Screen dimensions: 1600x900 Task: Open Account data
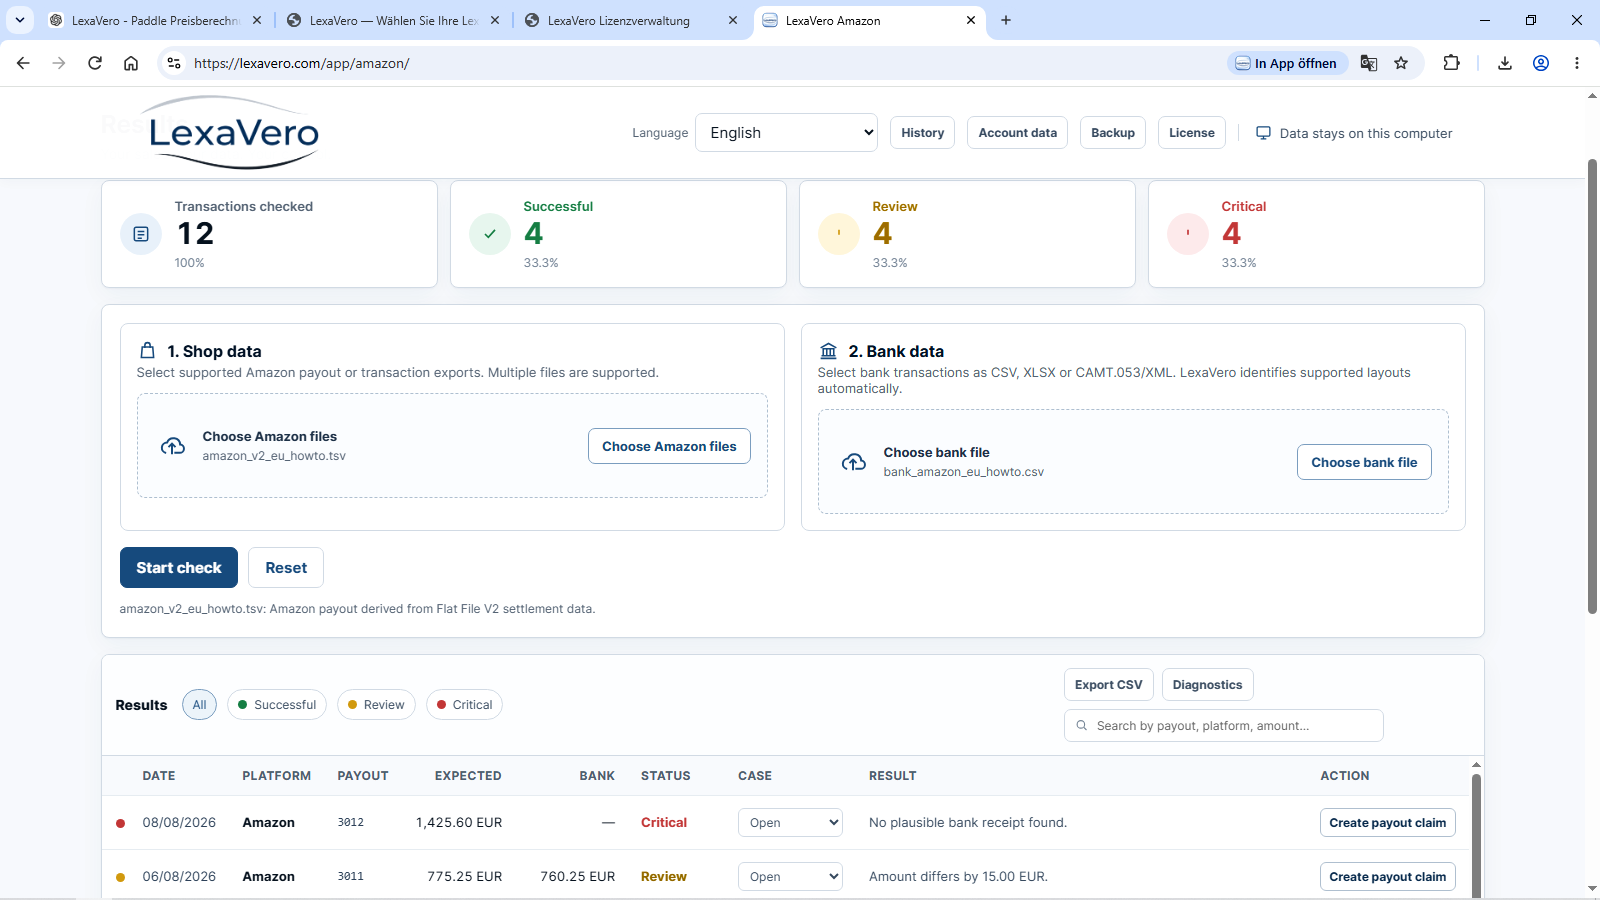[1017, 133]
